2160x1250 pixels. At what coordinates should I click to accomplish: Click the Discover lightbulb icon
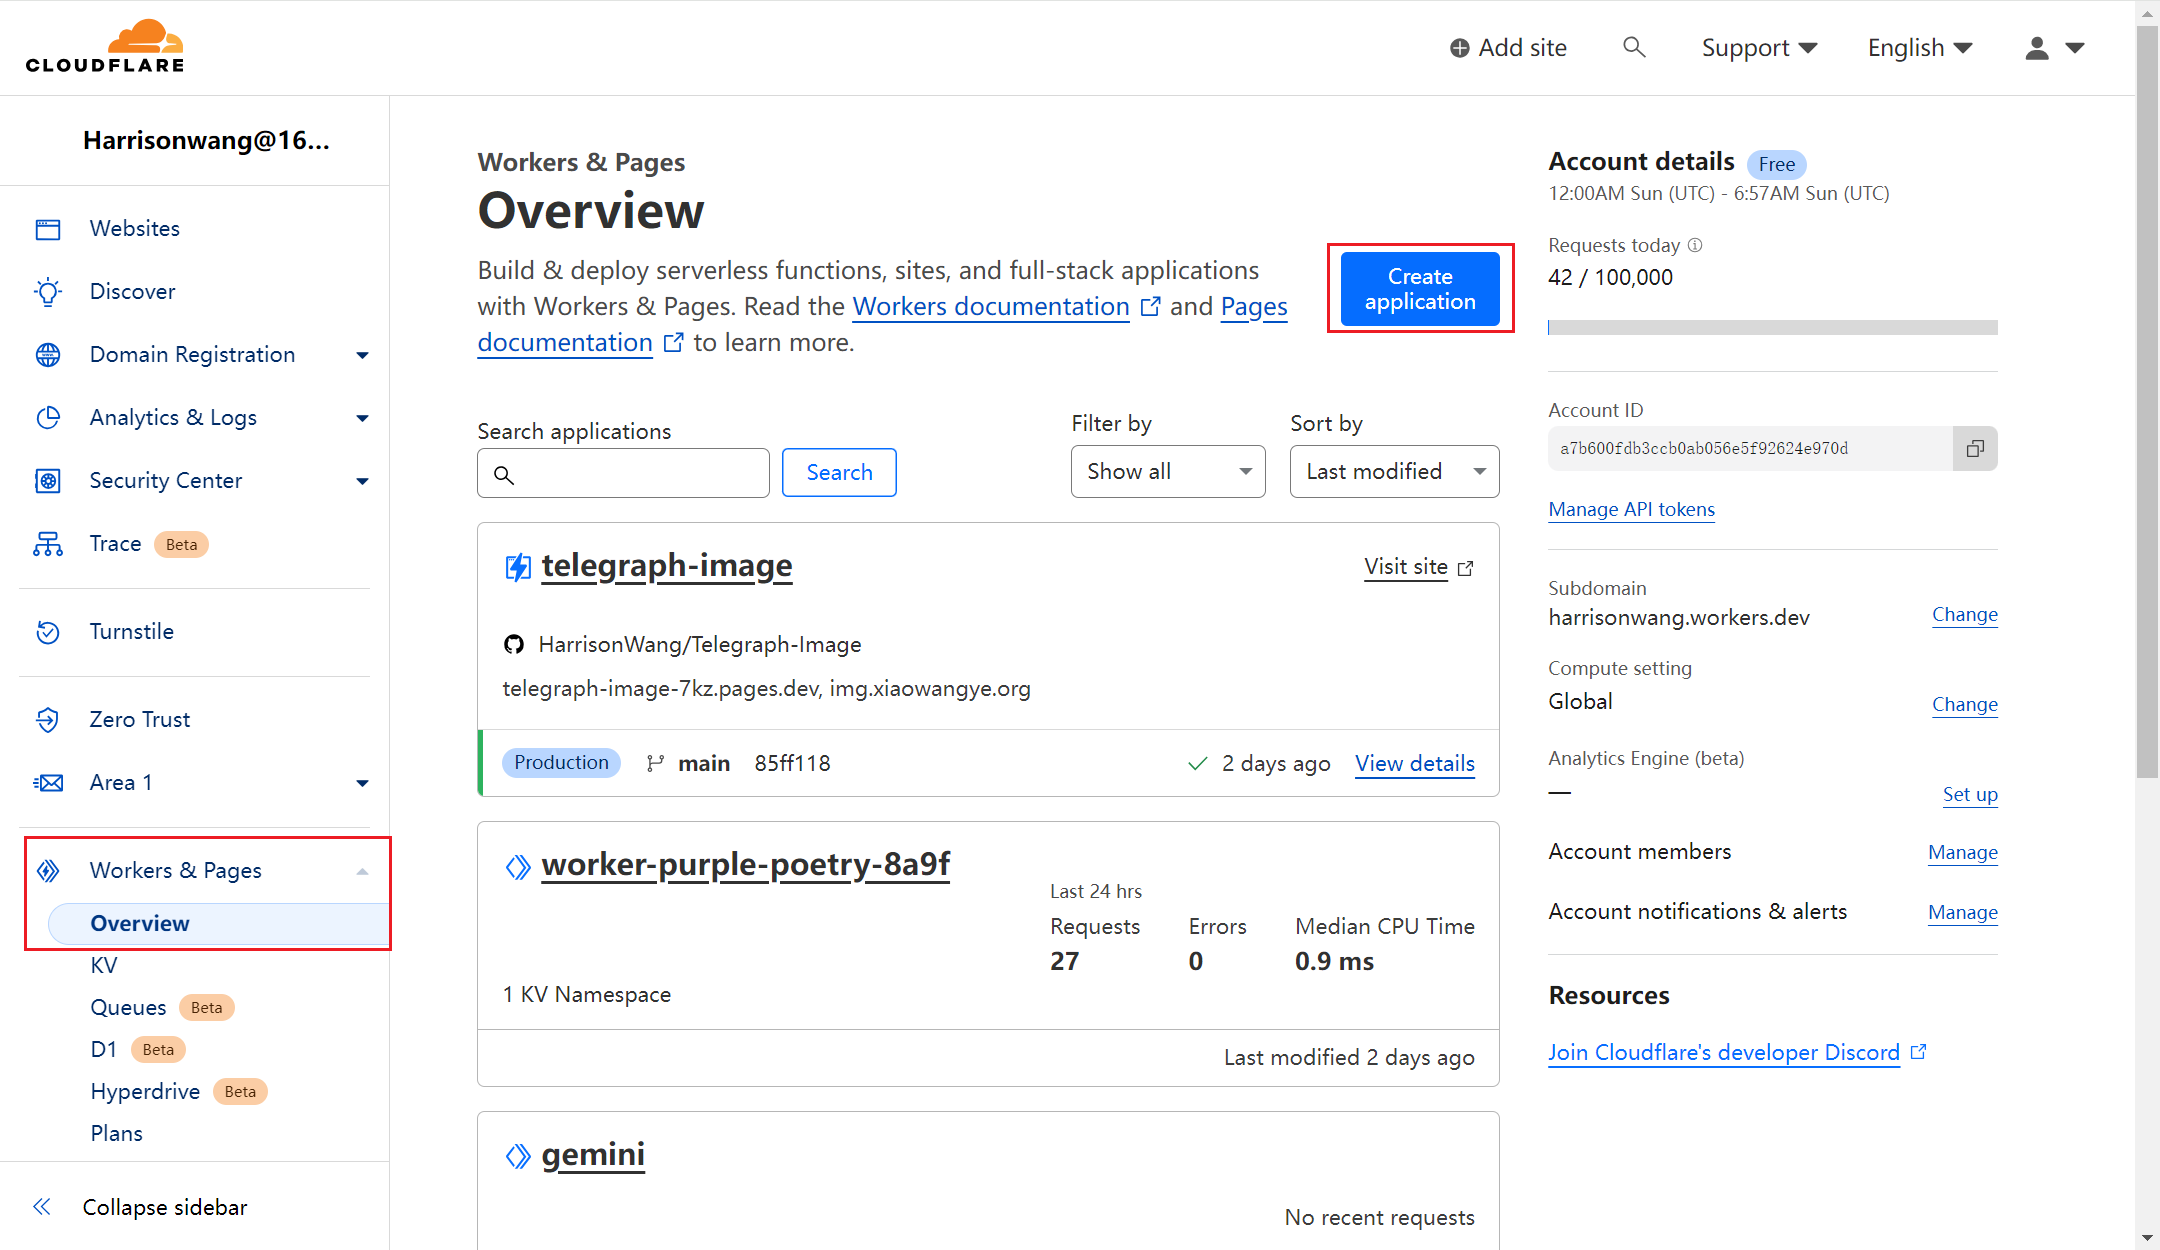click(48, 292)
